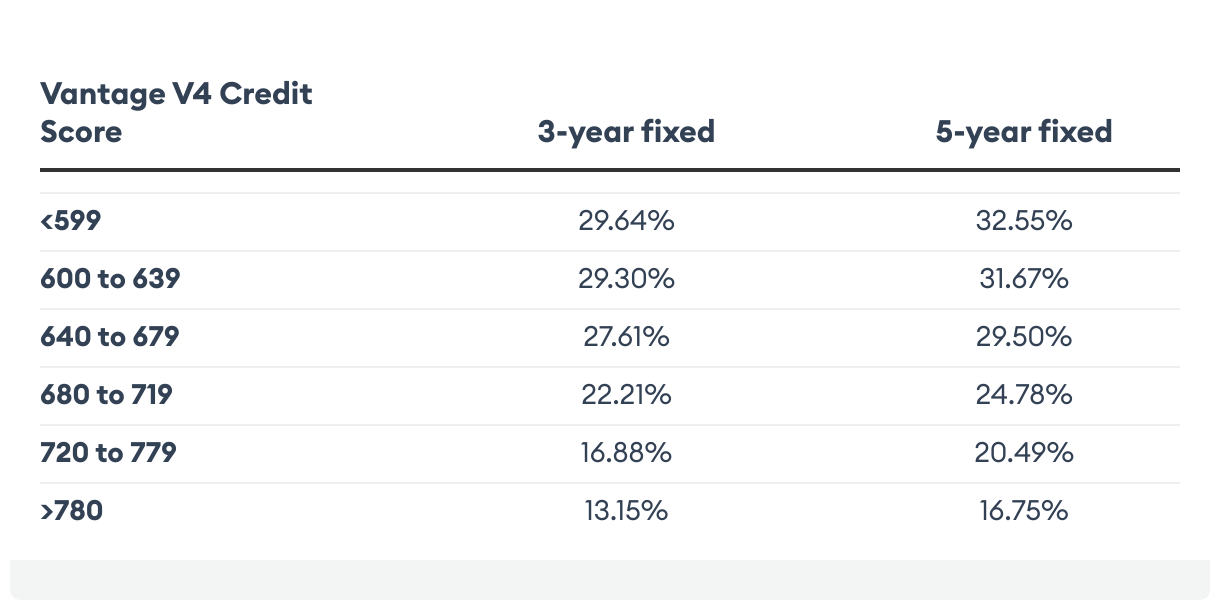Select the <599 credit score row label

tap(71, 220)
